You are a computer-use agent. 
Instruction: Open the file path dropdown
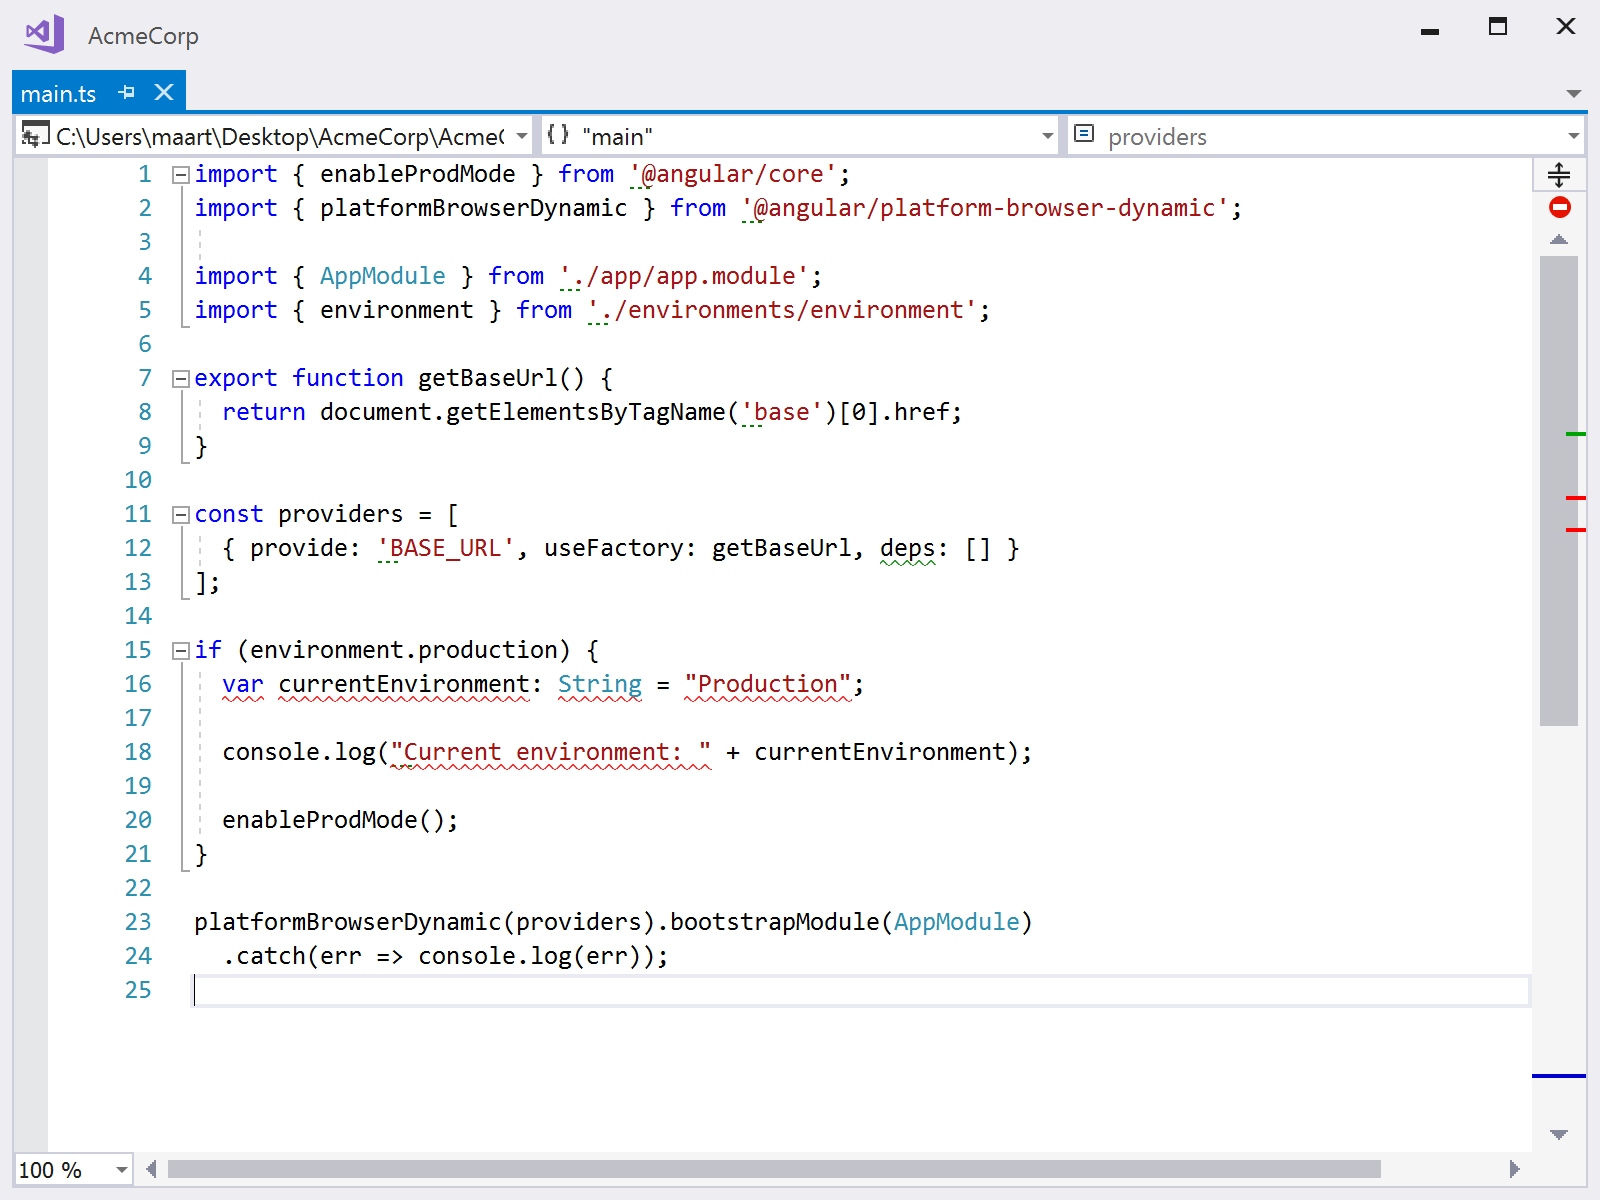[x=521, y=135]
